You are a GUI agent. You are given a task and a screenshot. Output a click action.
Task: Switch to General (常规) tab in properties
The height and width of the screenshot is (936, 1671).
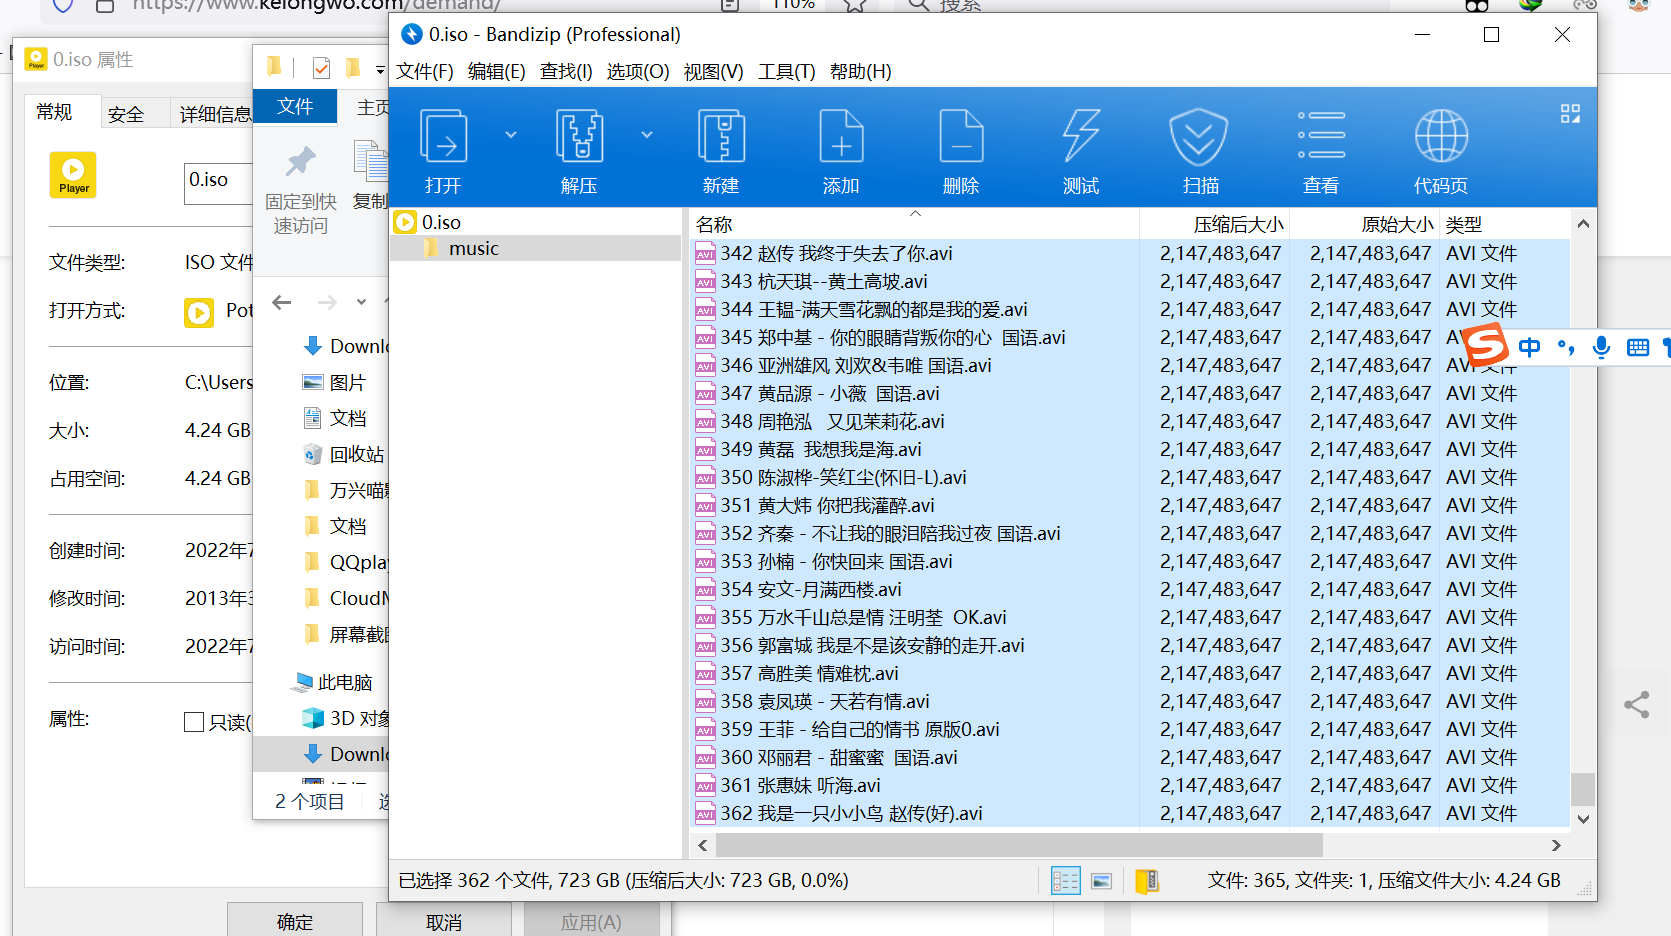click(x=55, y=112)
